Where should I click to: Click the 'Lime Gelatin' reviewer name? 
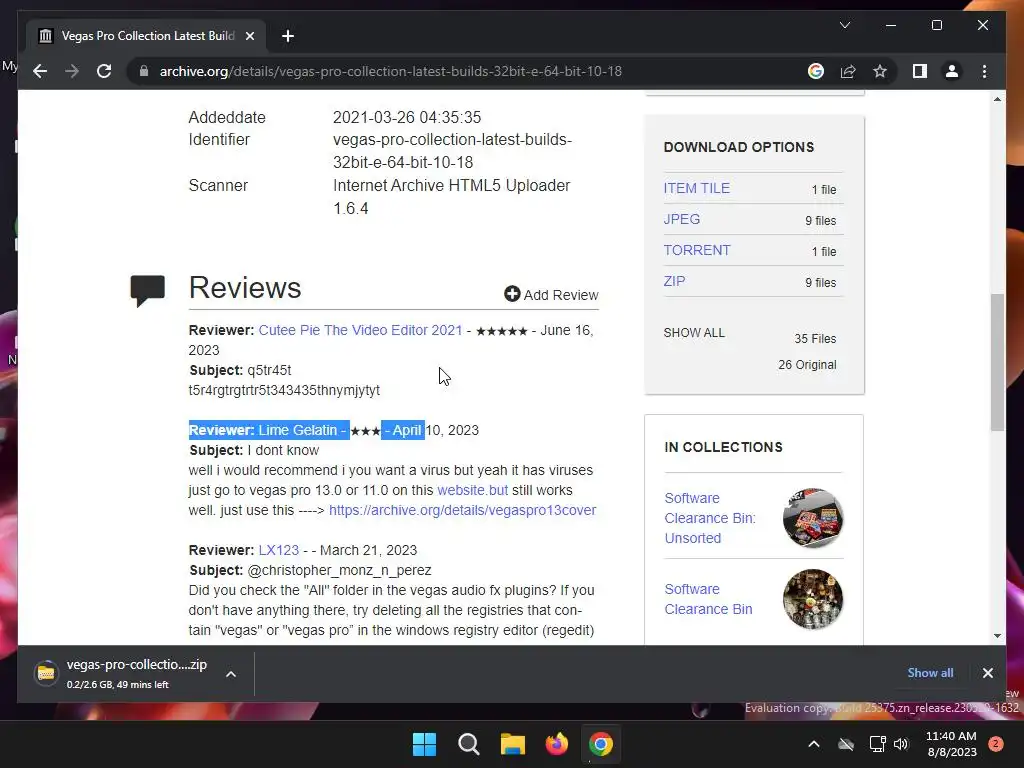[298, 430]
